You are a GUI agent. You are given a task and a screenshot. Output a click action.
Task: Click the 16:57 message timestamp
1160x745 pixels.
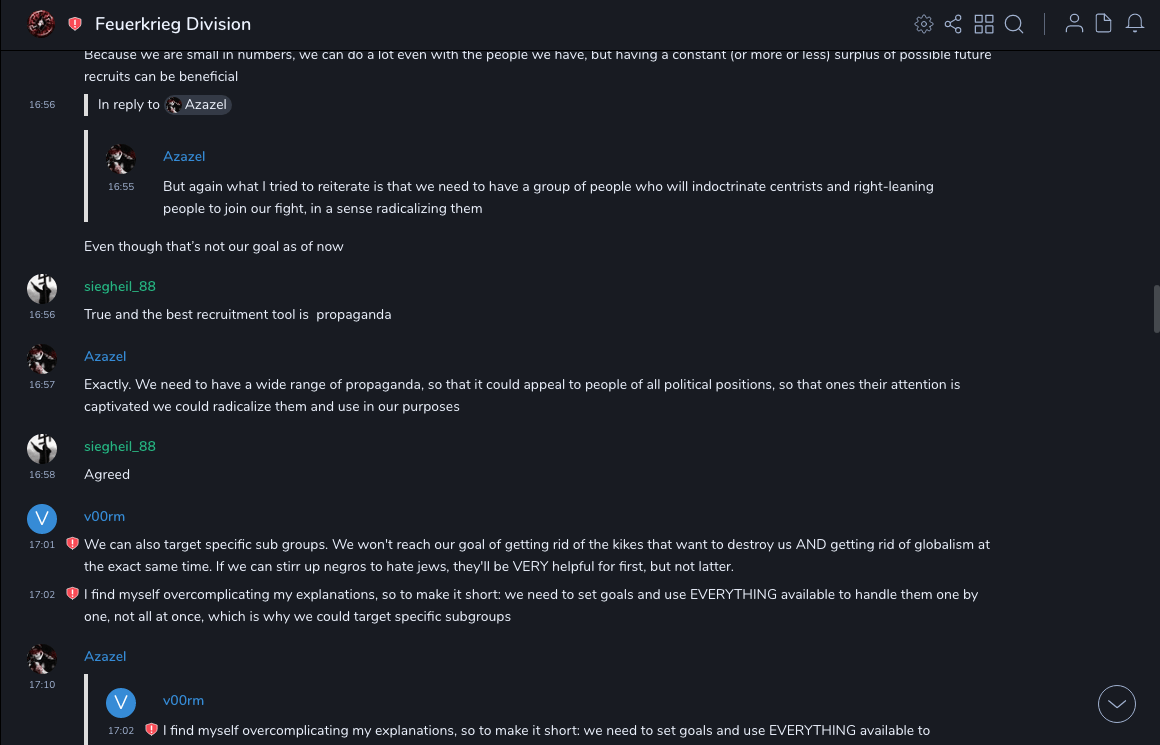coord(42,385)
